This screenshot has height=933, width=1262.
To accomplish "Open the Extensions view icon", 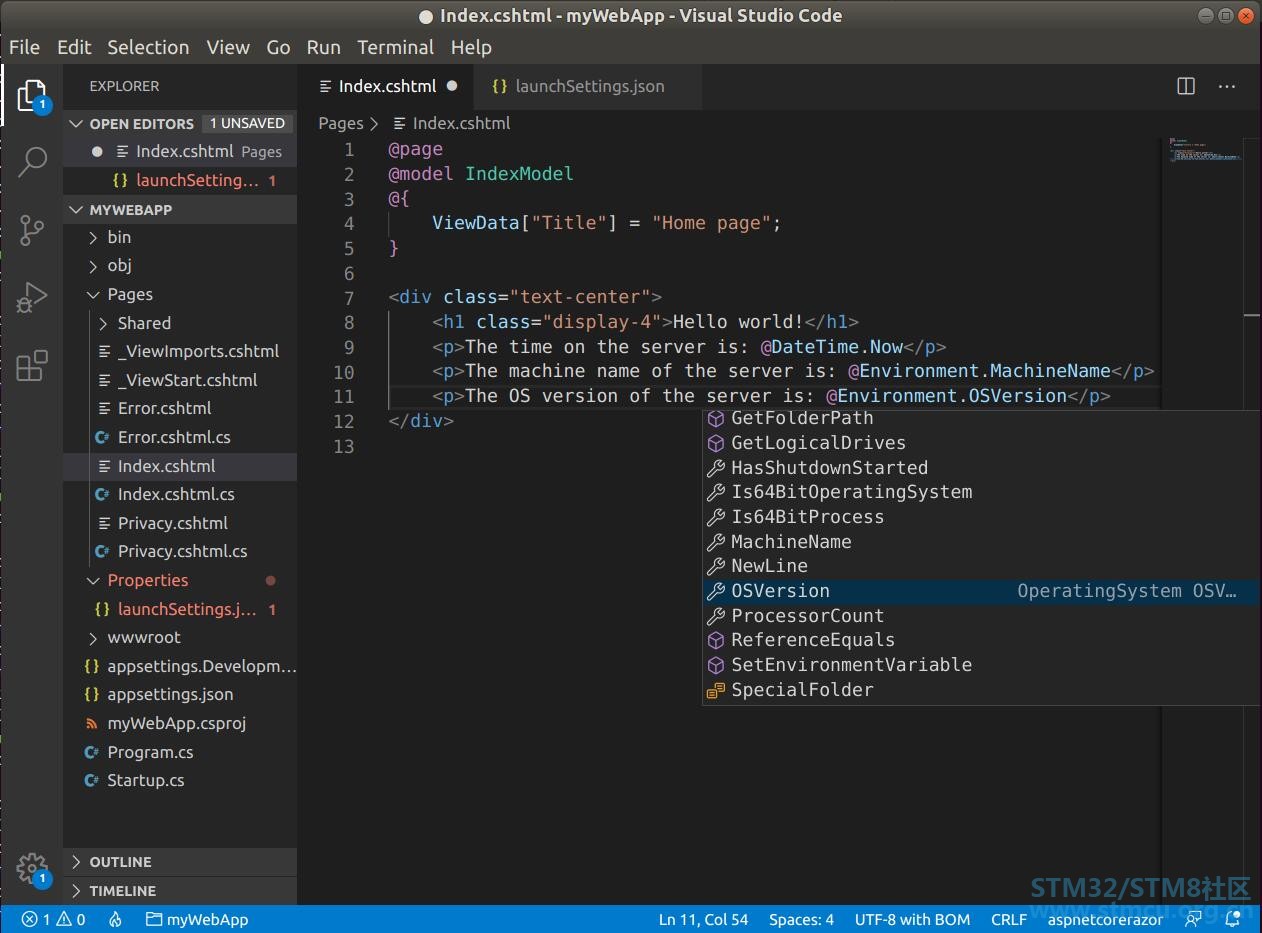I will pos(32,366).
